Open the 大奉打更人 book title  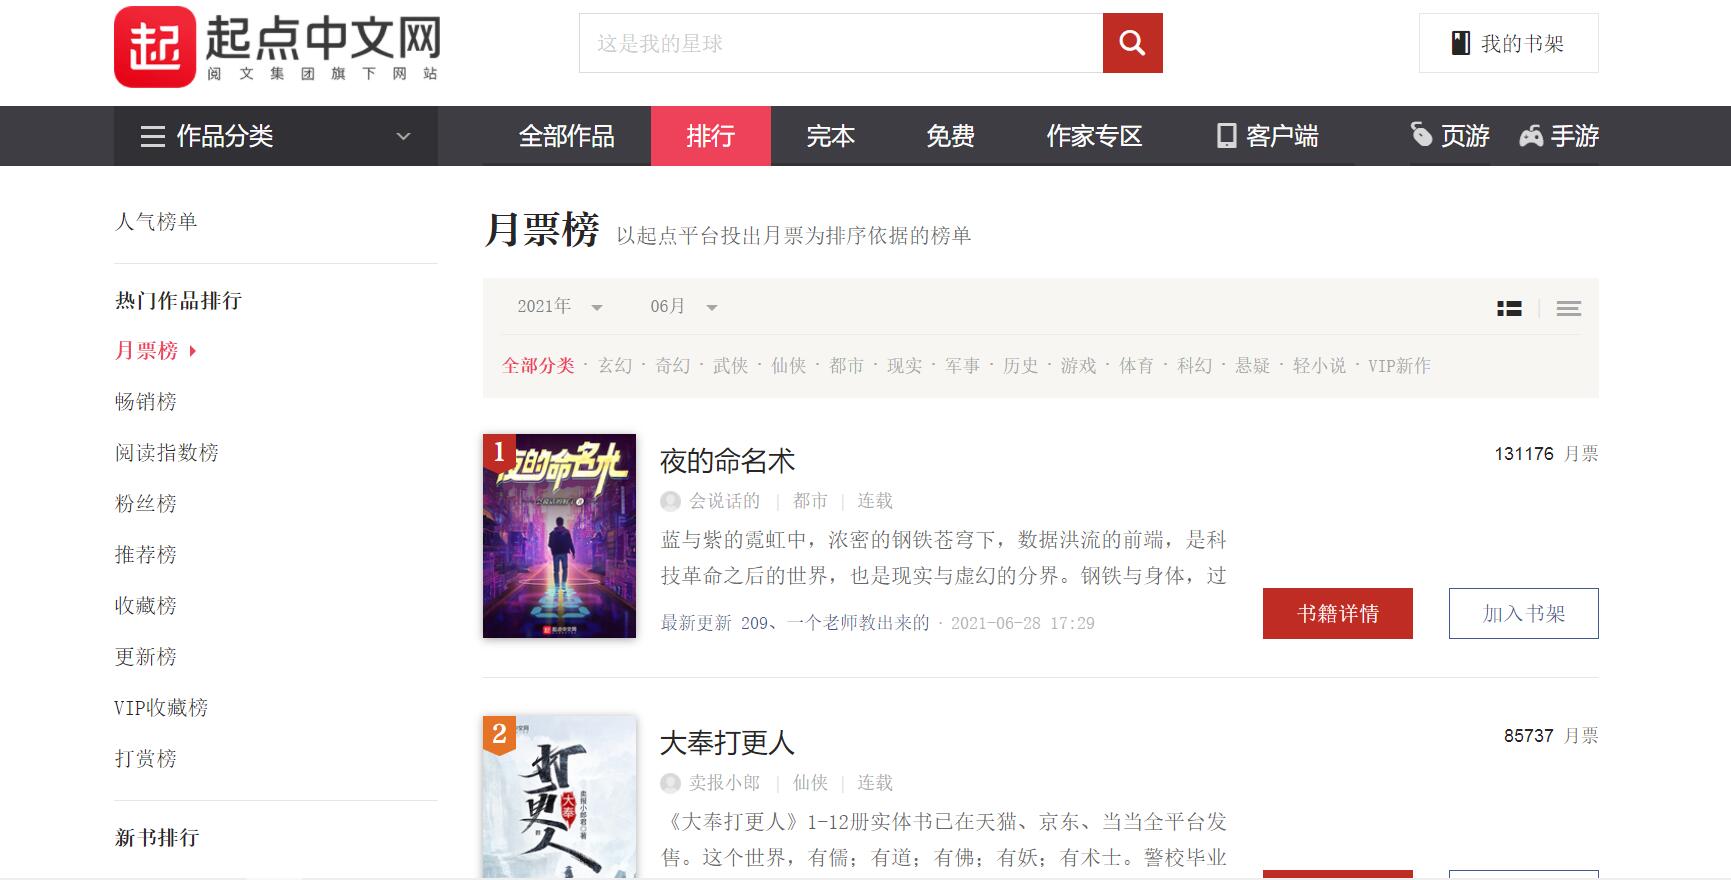(727, 743)
